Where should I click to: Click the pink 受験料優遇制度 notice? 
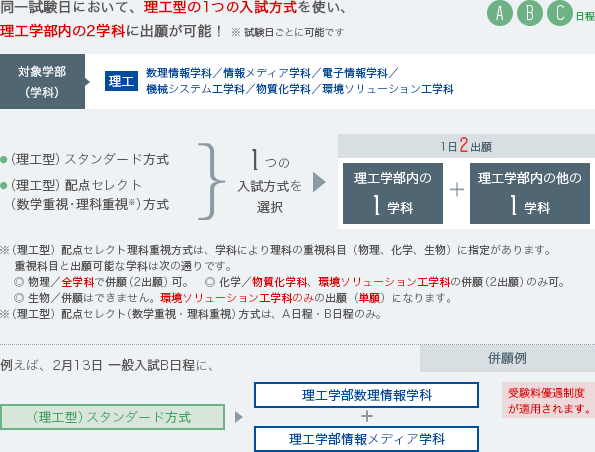(549, 400)
